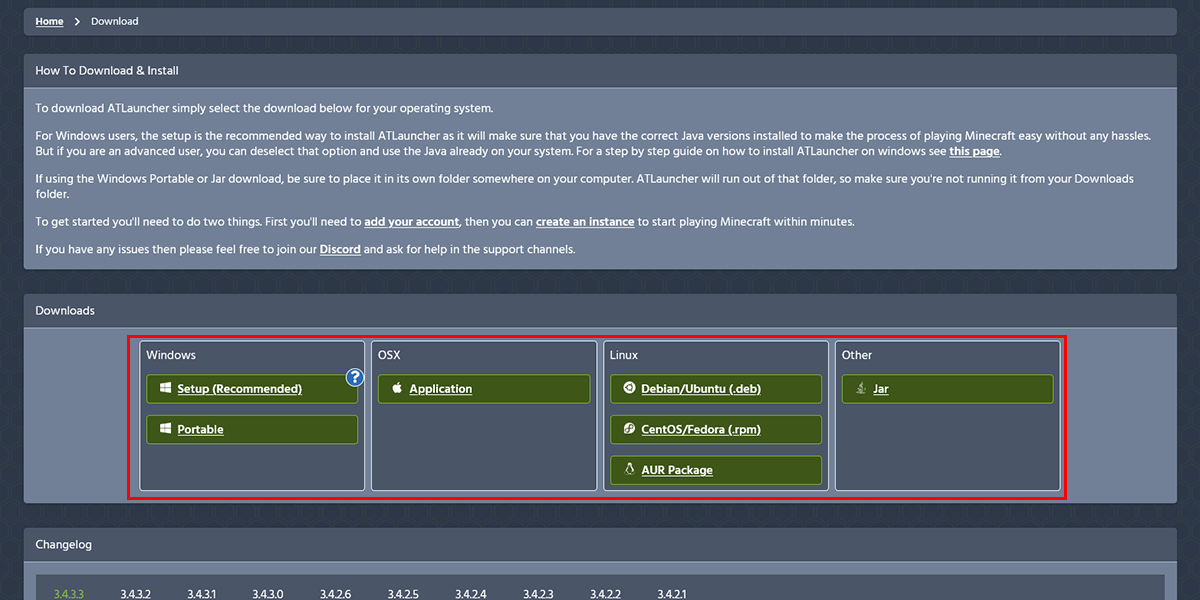Download the Windows Setup (Recommended) installer
1200x600 pixels.
pyautogui.click(x=252, y=389)
